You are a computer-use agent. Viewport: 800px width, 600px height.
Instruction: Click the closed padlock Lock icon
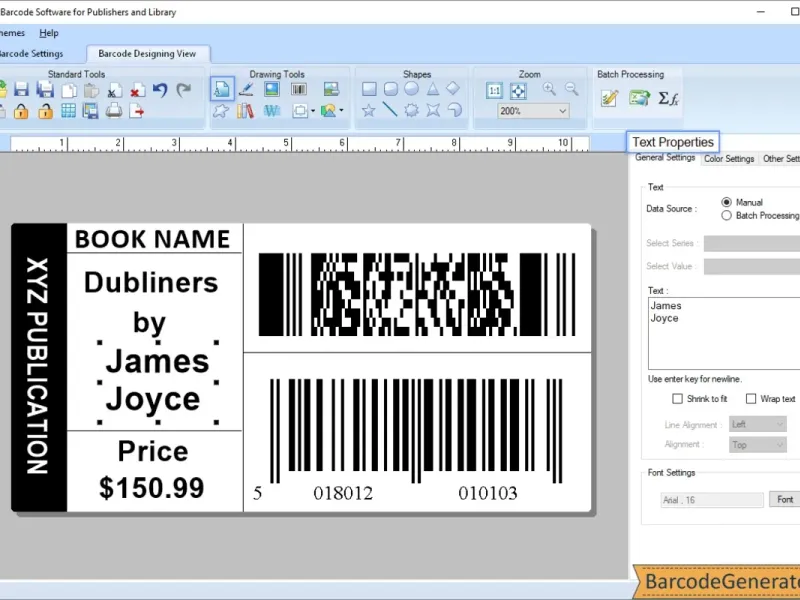(x=21, y=111)
